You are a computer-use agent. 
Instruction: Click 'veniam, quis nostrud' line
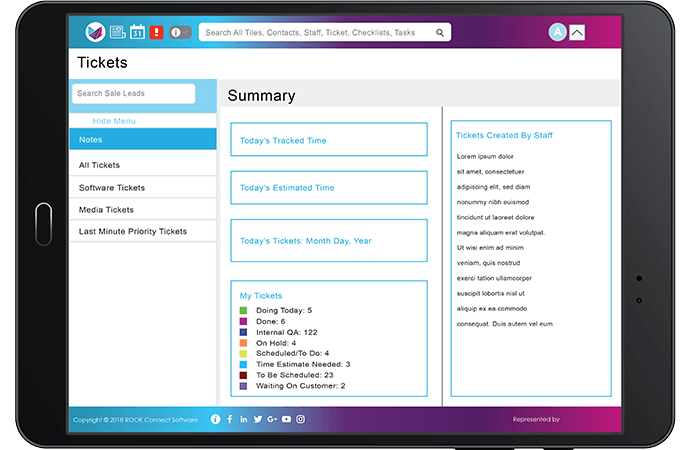tap(488, 263)
